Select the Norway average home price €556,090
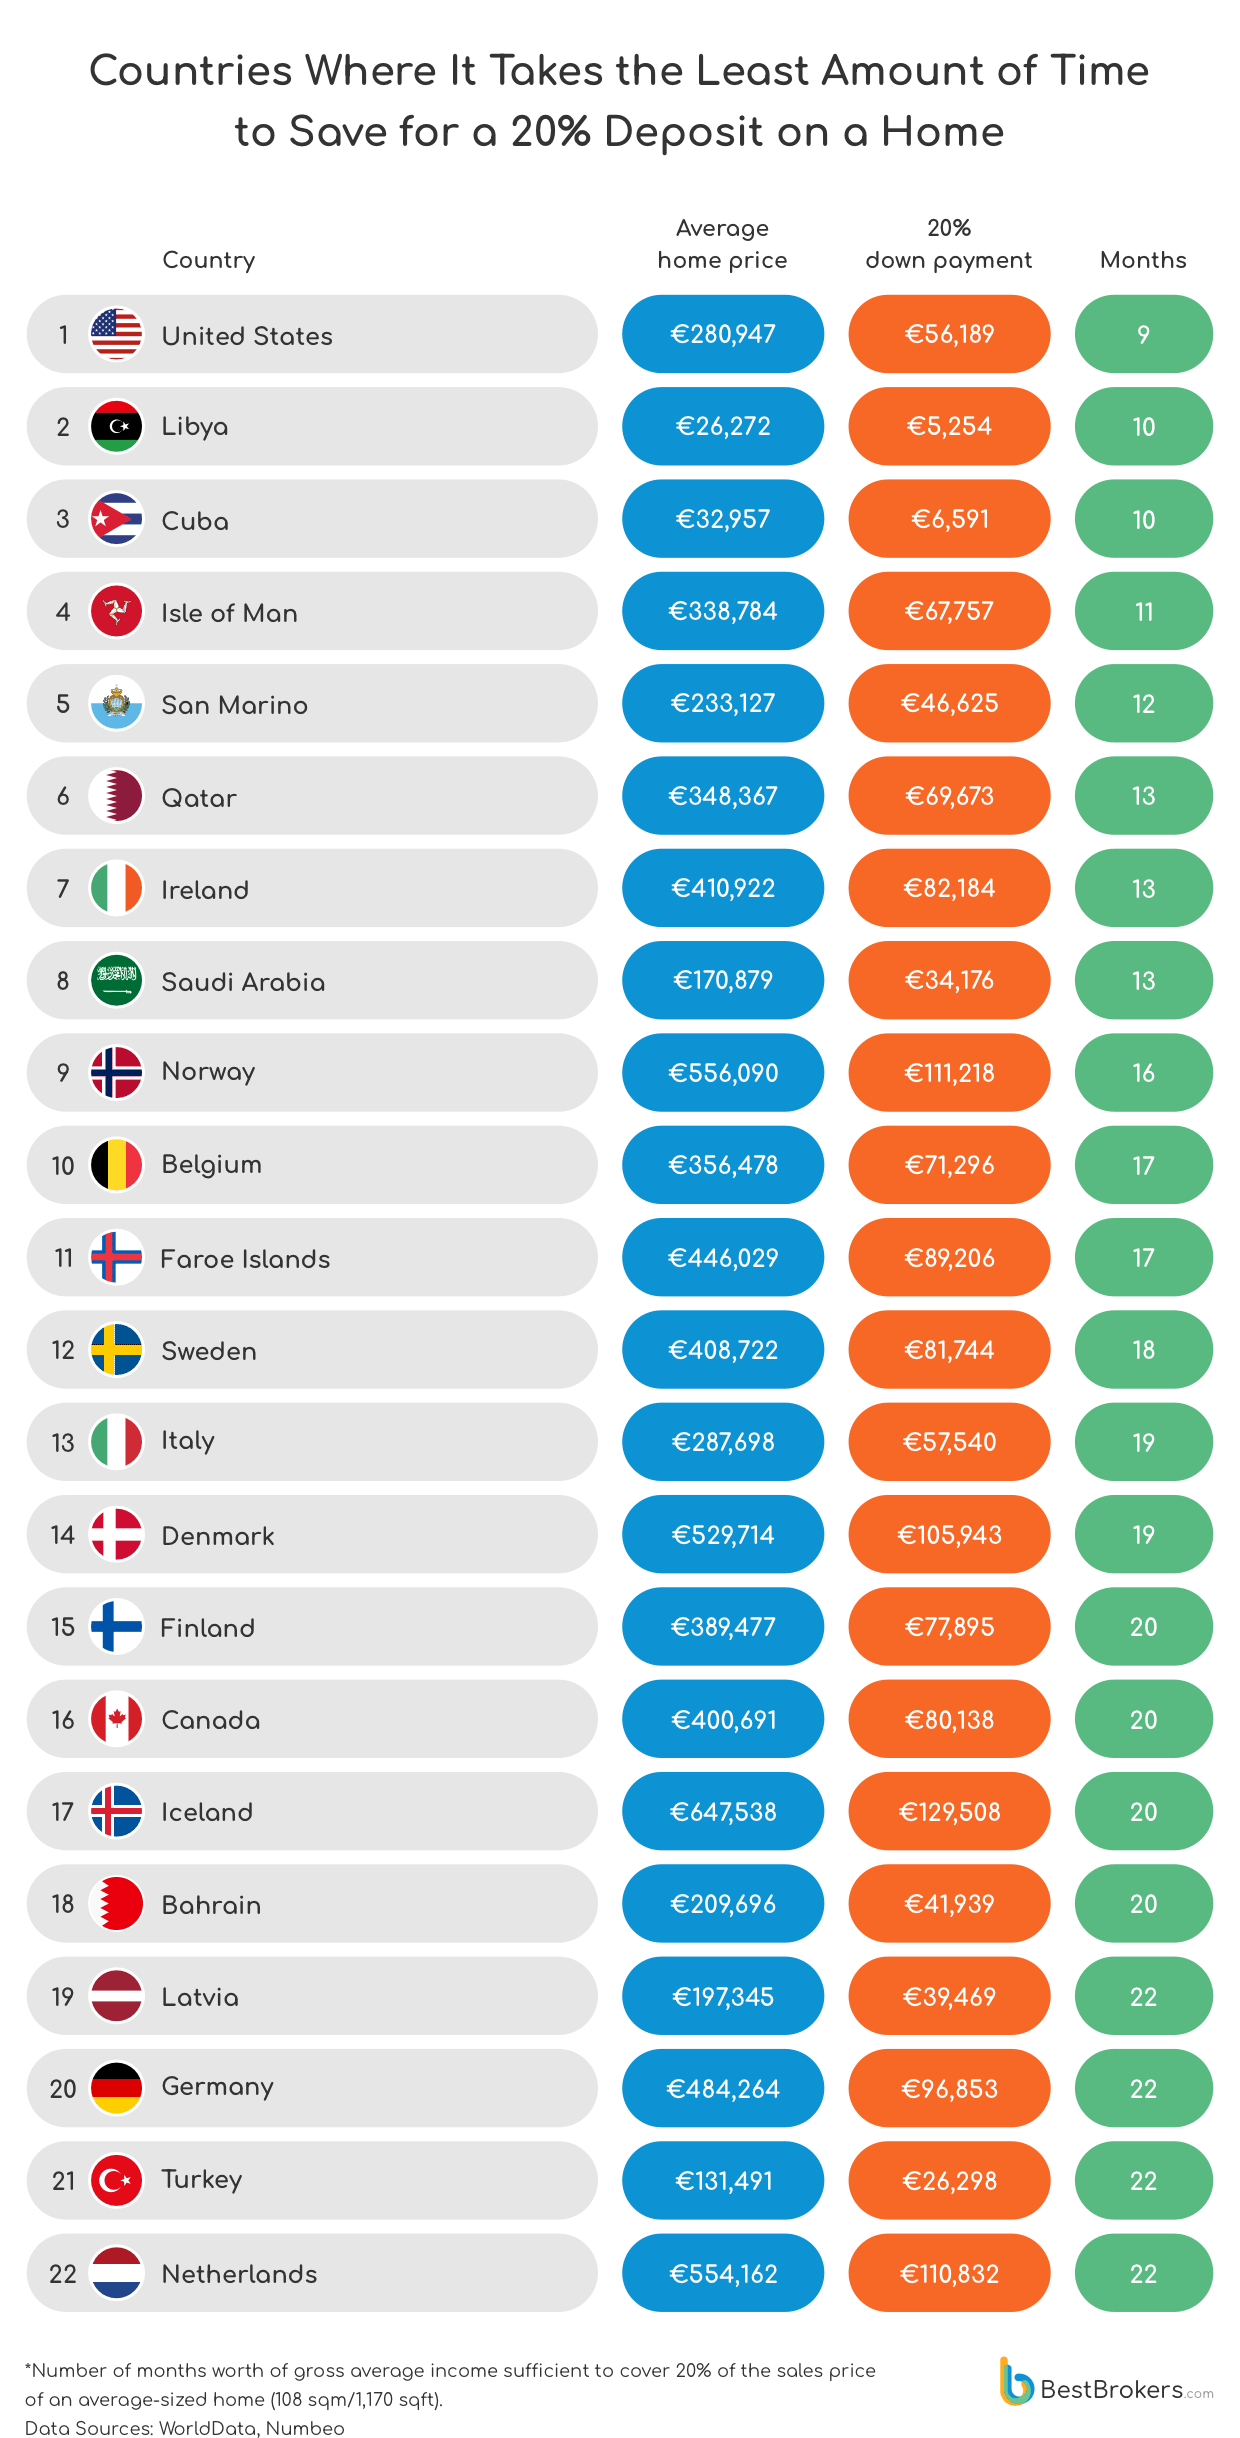The width and height of the screenshot is (1240, 2438). point(723,1072)
